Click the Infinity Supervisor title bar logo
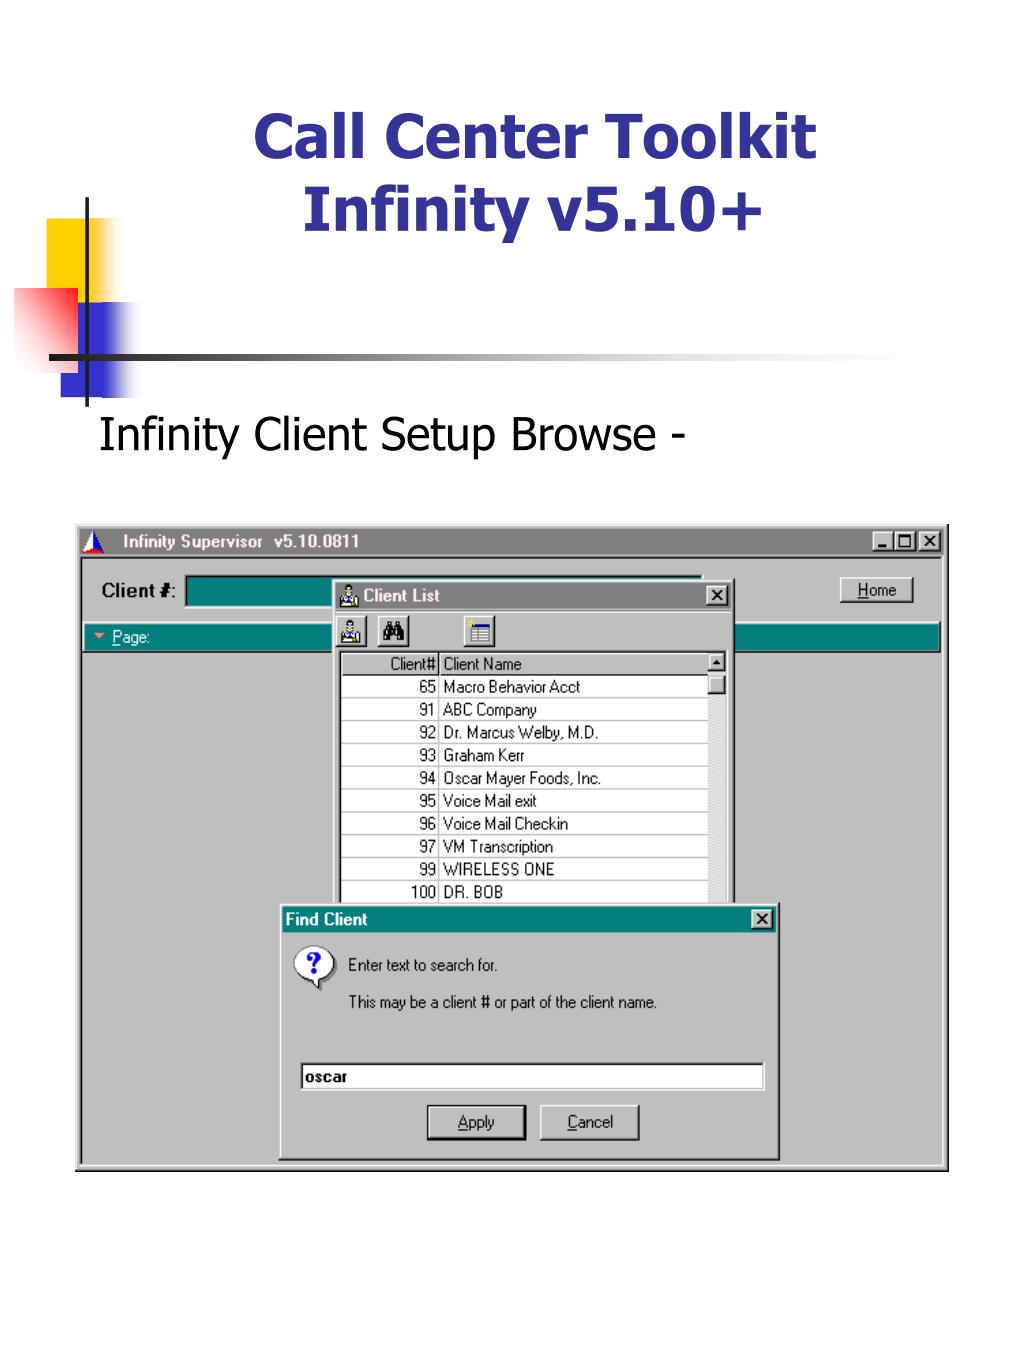1024x1365 pixels. [x=93, y=542]
